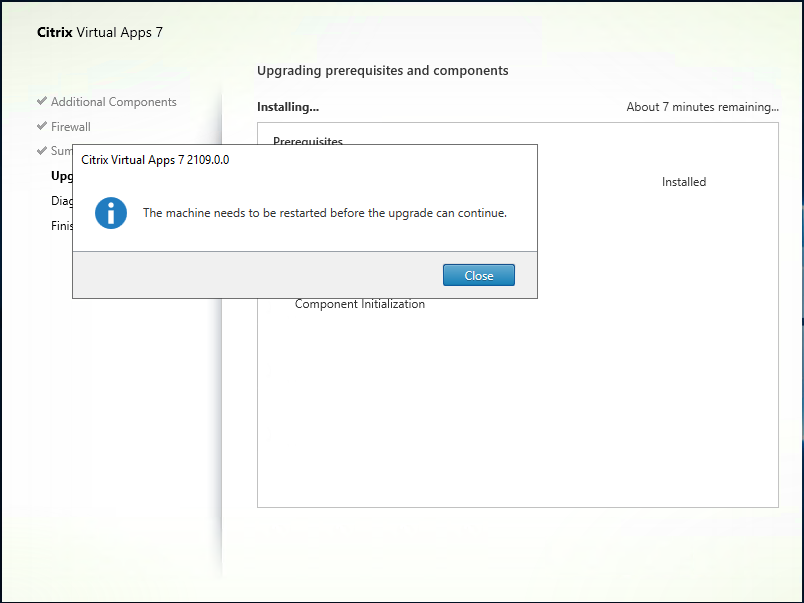
Task: Click the 'Citrix Virtual Apps 7 2109.0.0' dialog title
Action: click(155, 160)
